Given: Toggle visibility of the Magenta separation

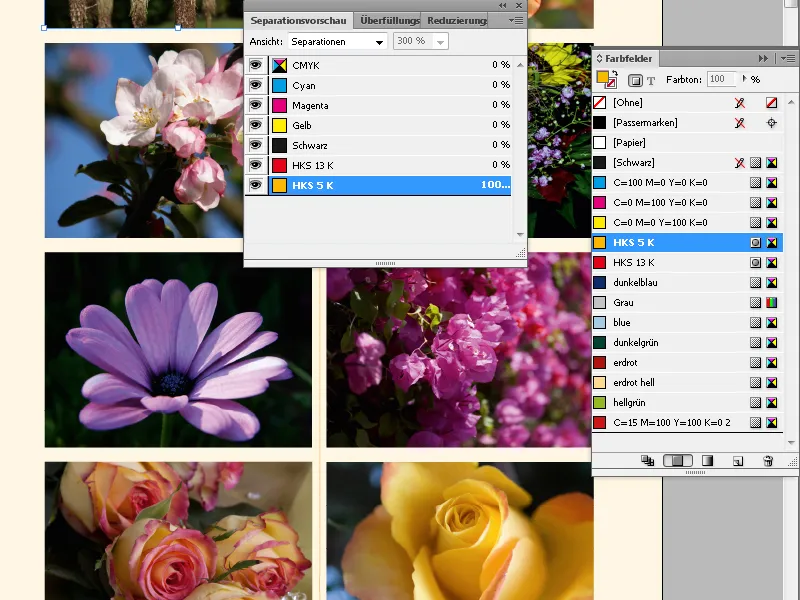Looking at the screenshot, I should click(x=258, y=104).
